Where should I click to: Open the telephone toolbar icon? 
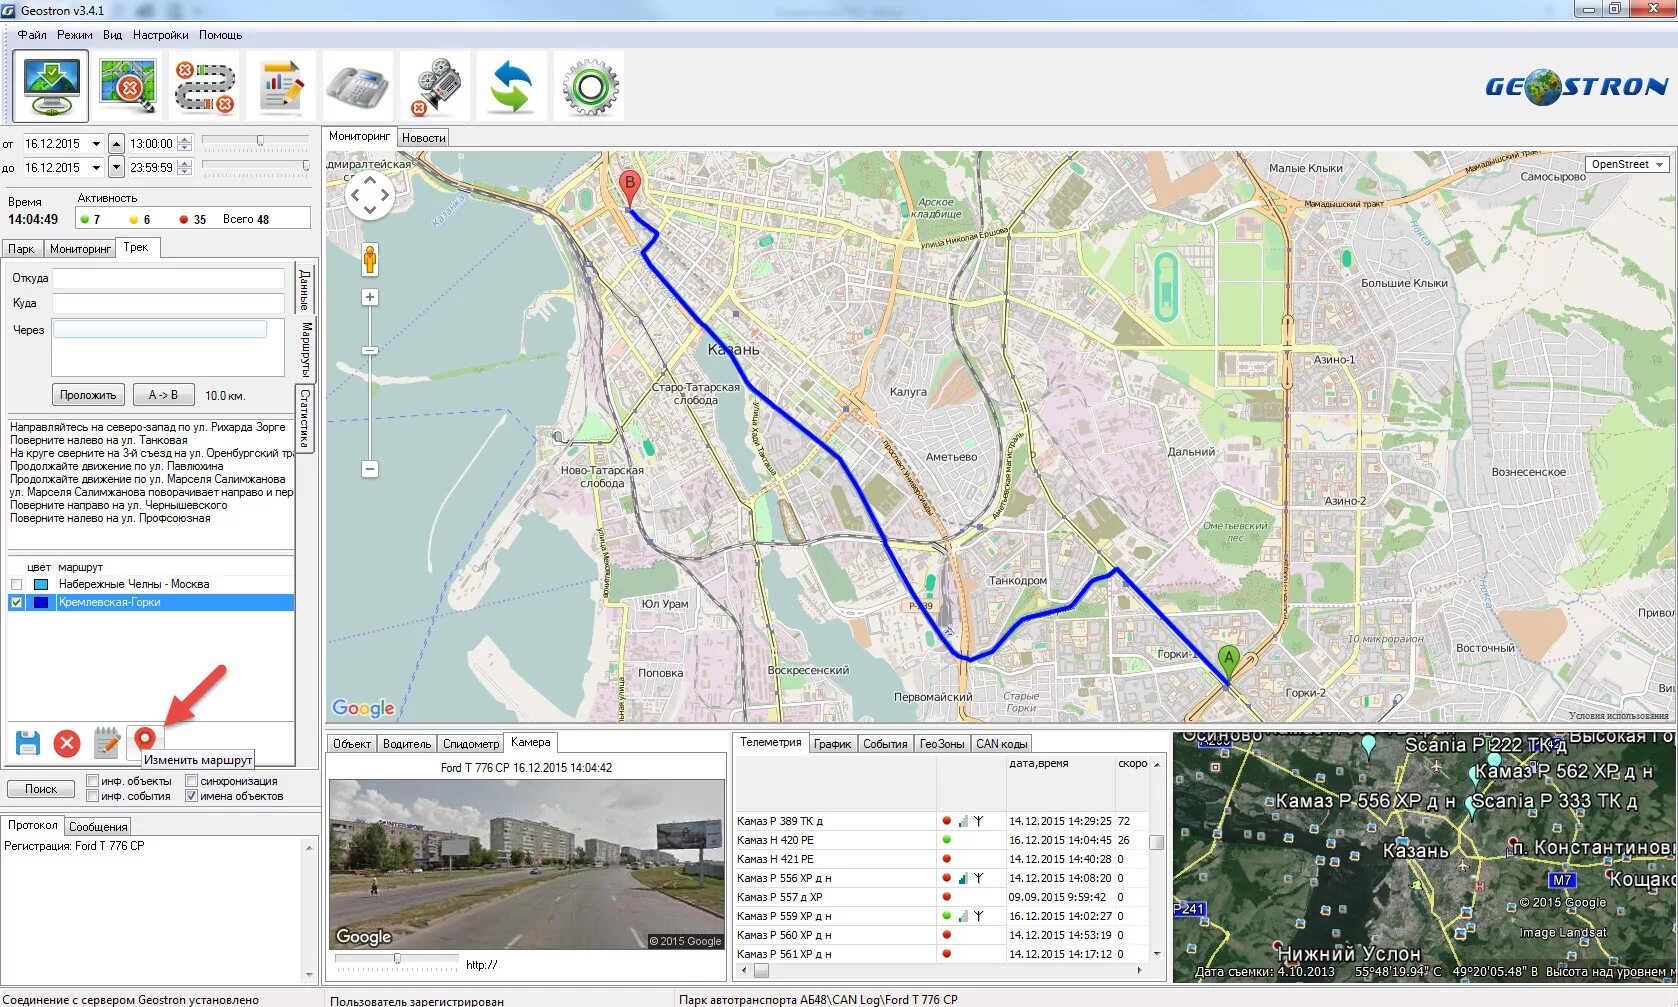358,88
